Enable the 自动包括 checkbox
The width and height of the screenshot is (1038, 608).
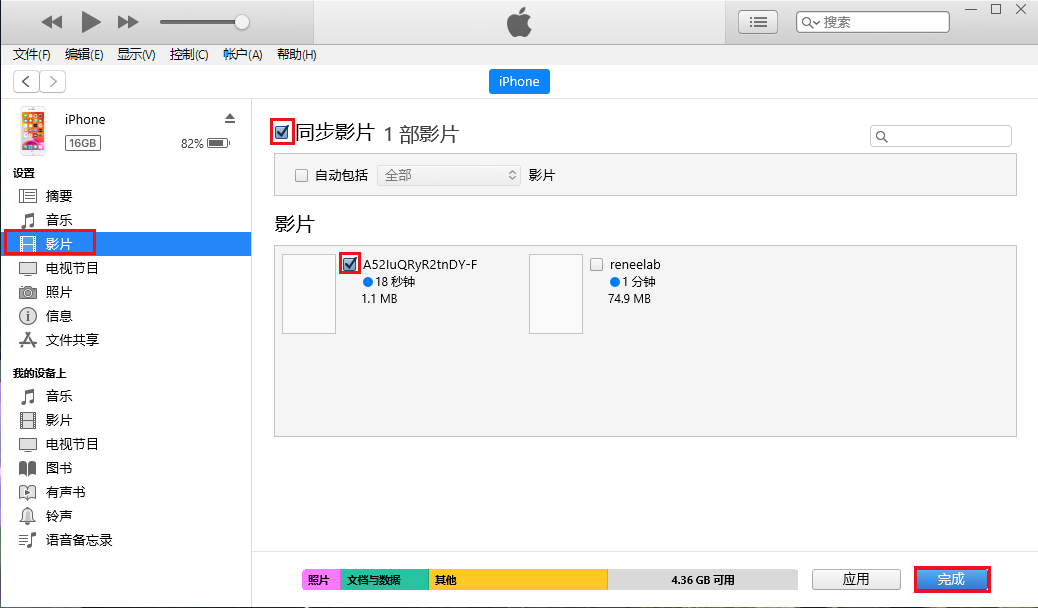click(301, 176)
